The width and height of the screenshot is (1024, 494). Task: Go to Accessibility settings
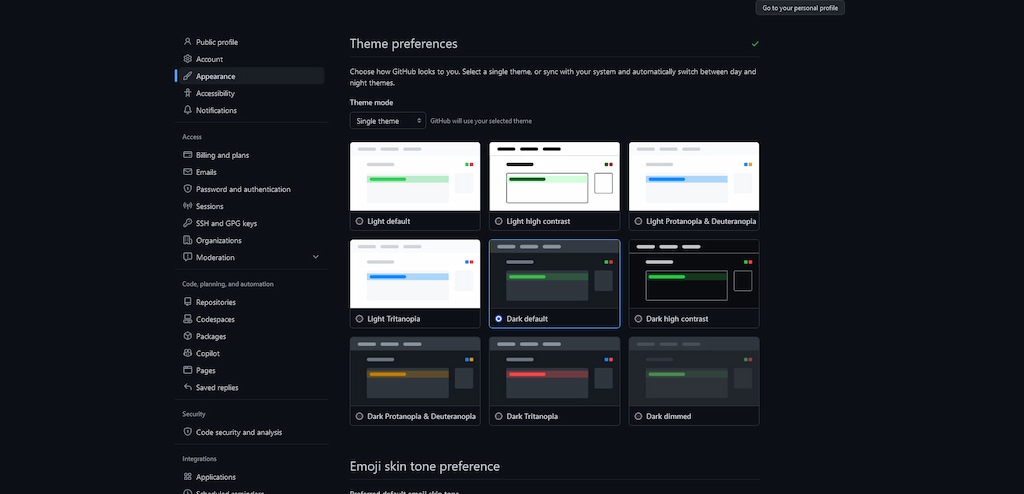[216, 93]
